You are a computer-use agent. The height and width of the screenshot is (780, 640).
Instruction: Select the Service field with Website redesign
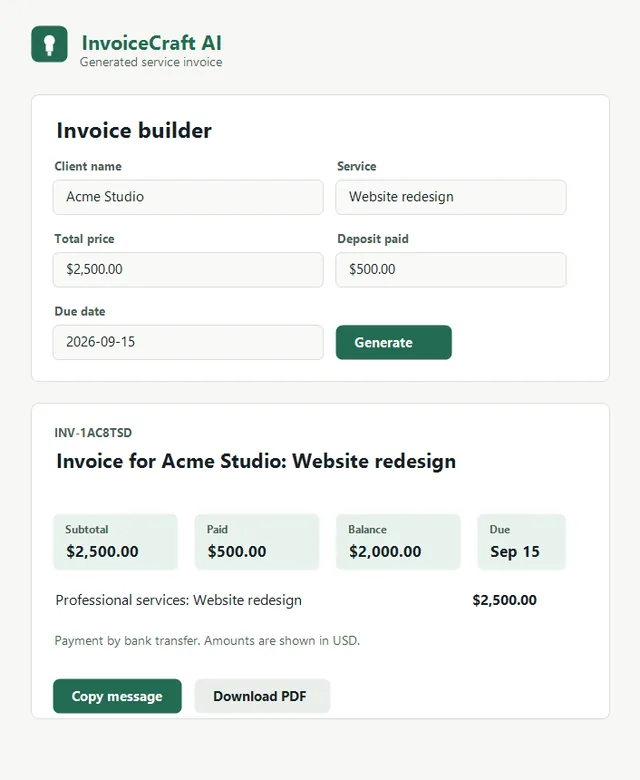tap(451, 197)
